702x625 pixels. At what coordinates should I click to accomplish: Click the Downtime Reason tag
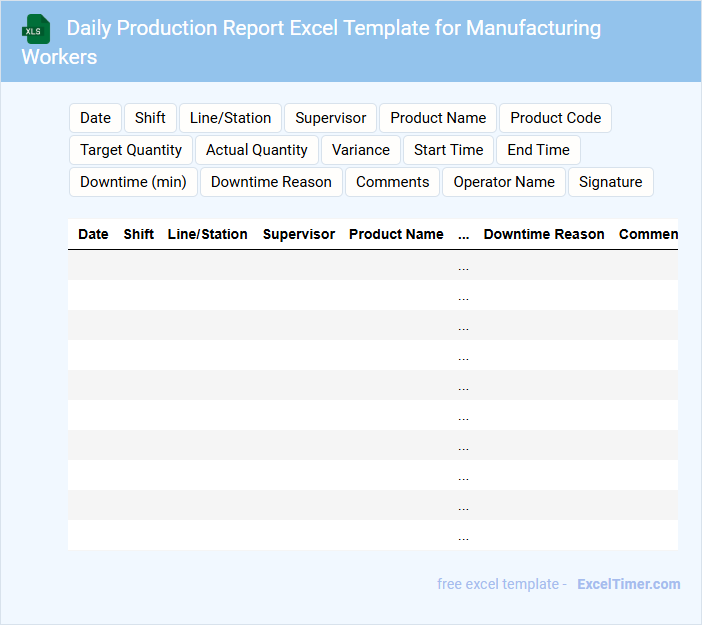pos(271,182)
